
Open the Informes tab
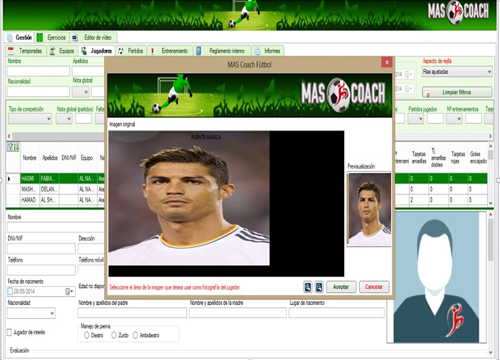click(268, 51)
